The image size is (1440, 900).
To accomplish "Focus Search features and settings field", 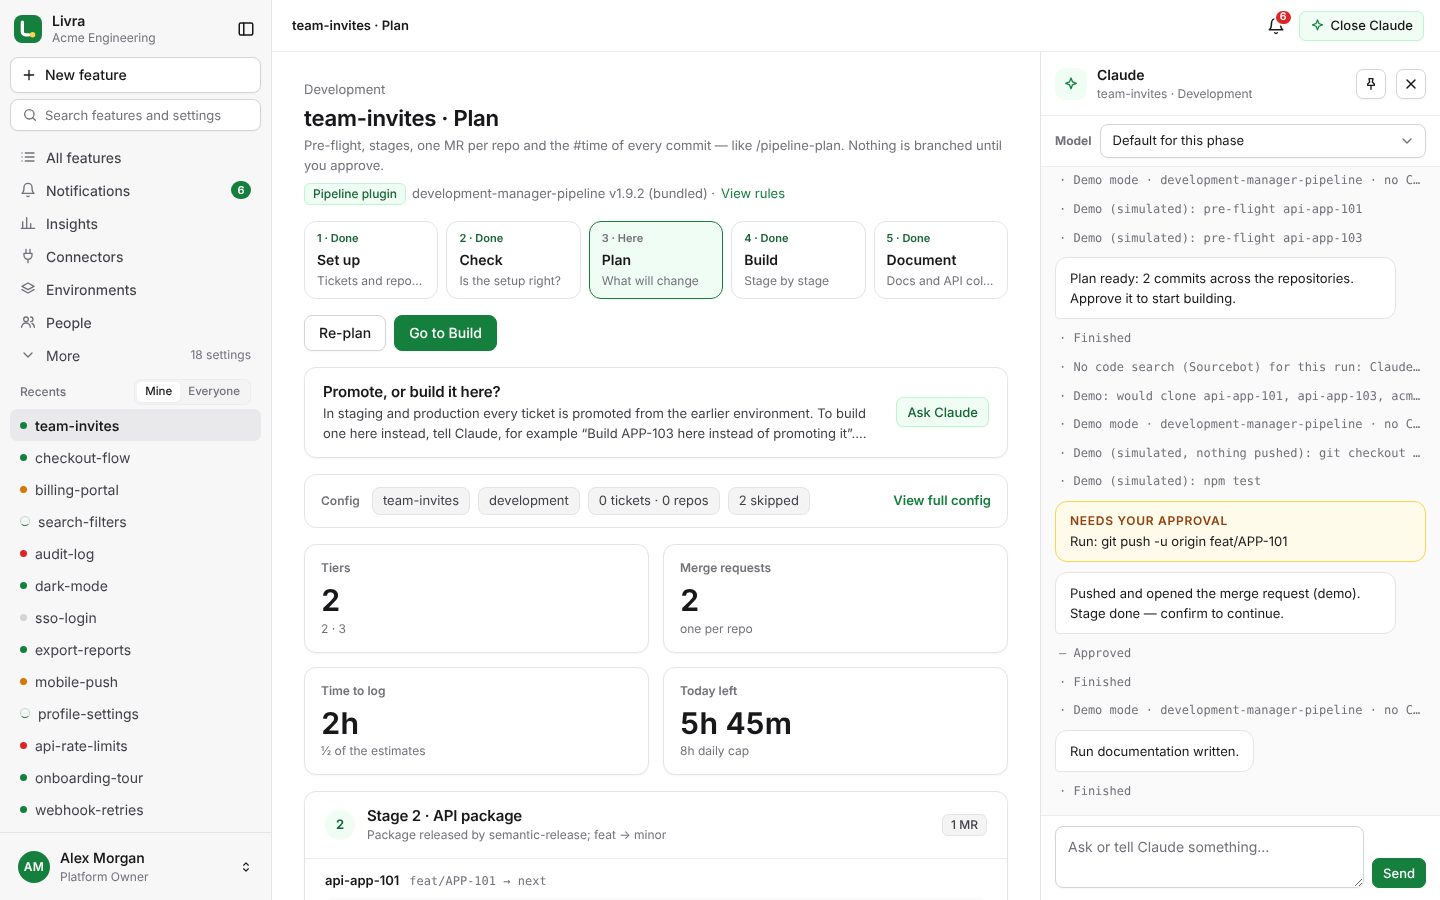I will [135, 115].
